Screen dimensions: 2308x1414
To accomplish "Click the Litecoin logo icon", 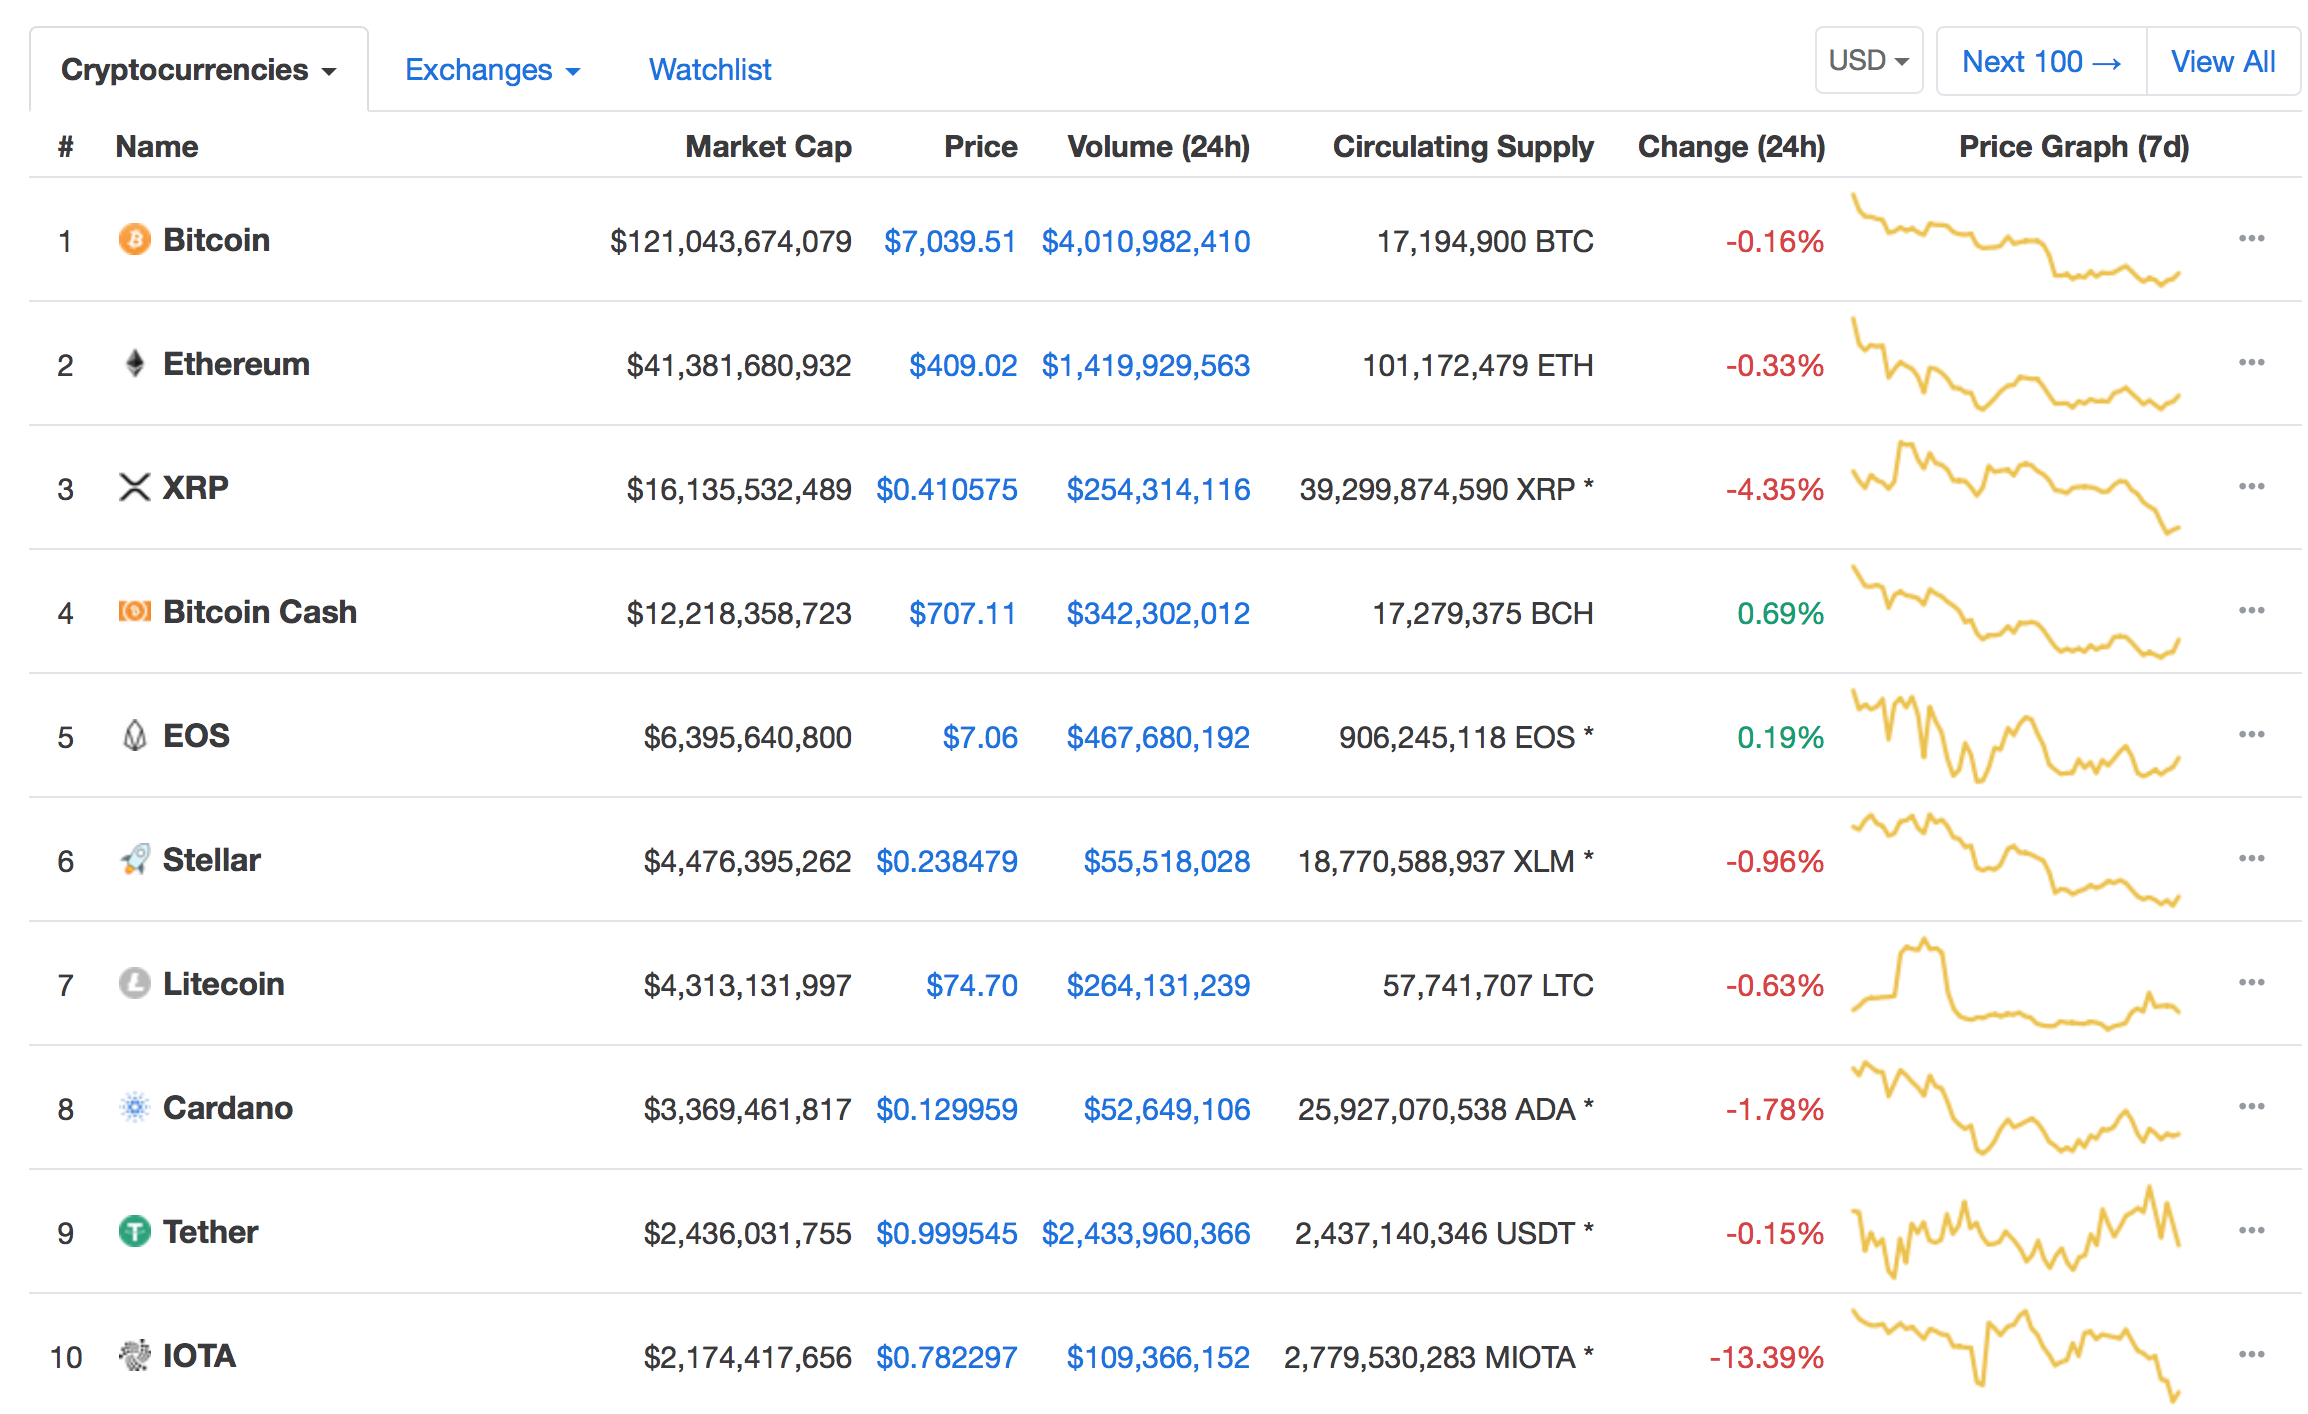I will [x=135, y=983].
